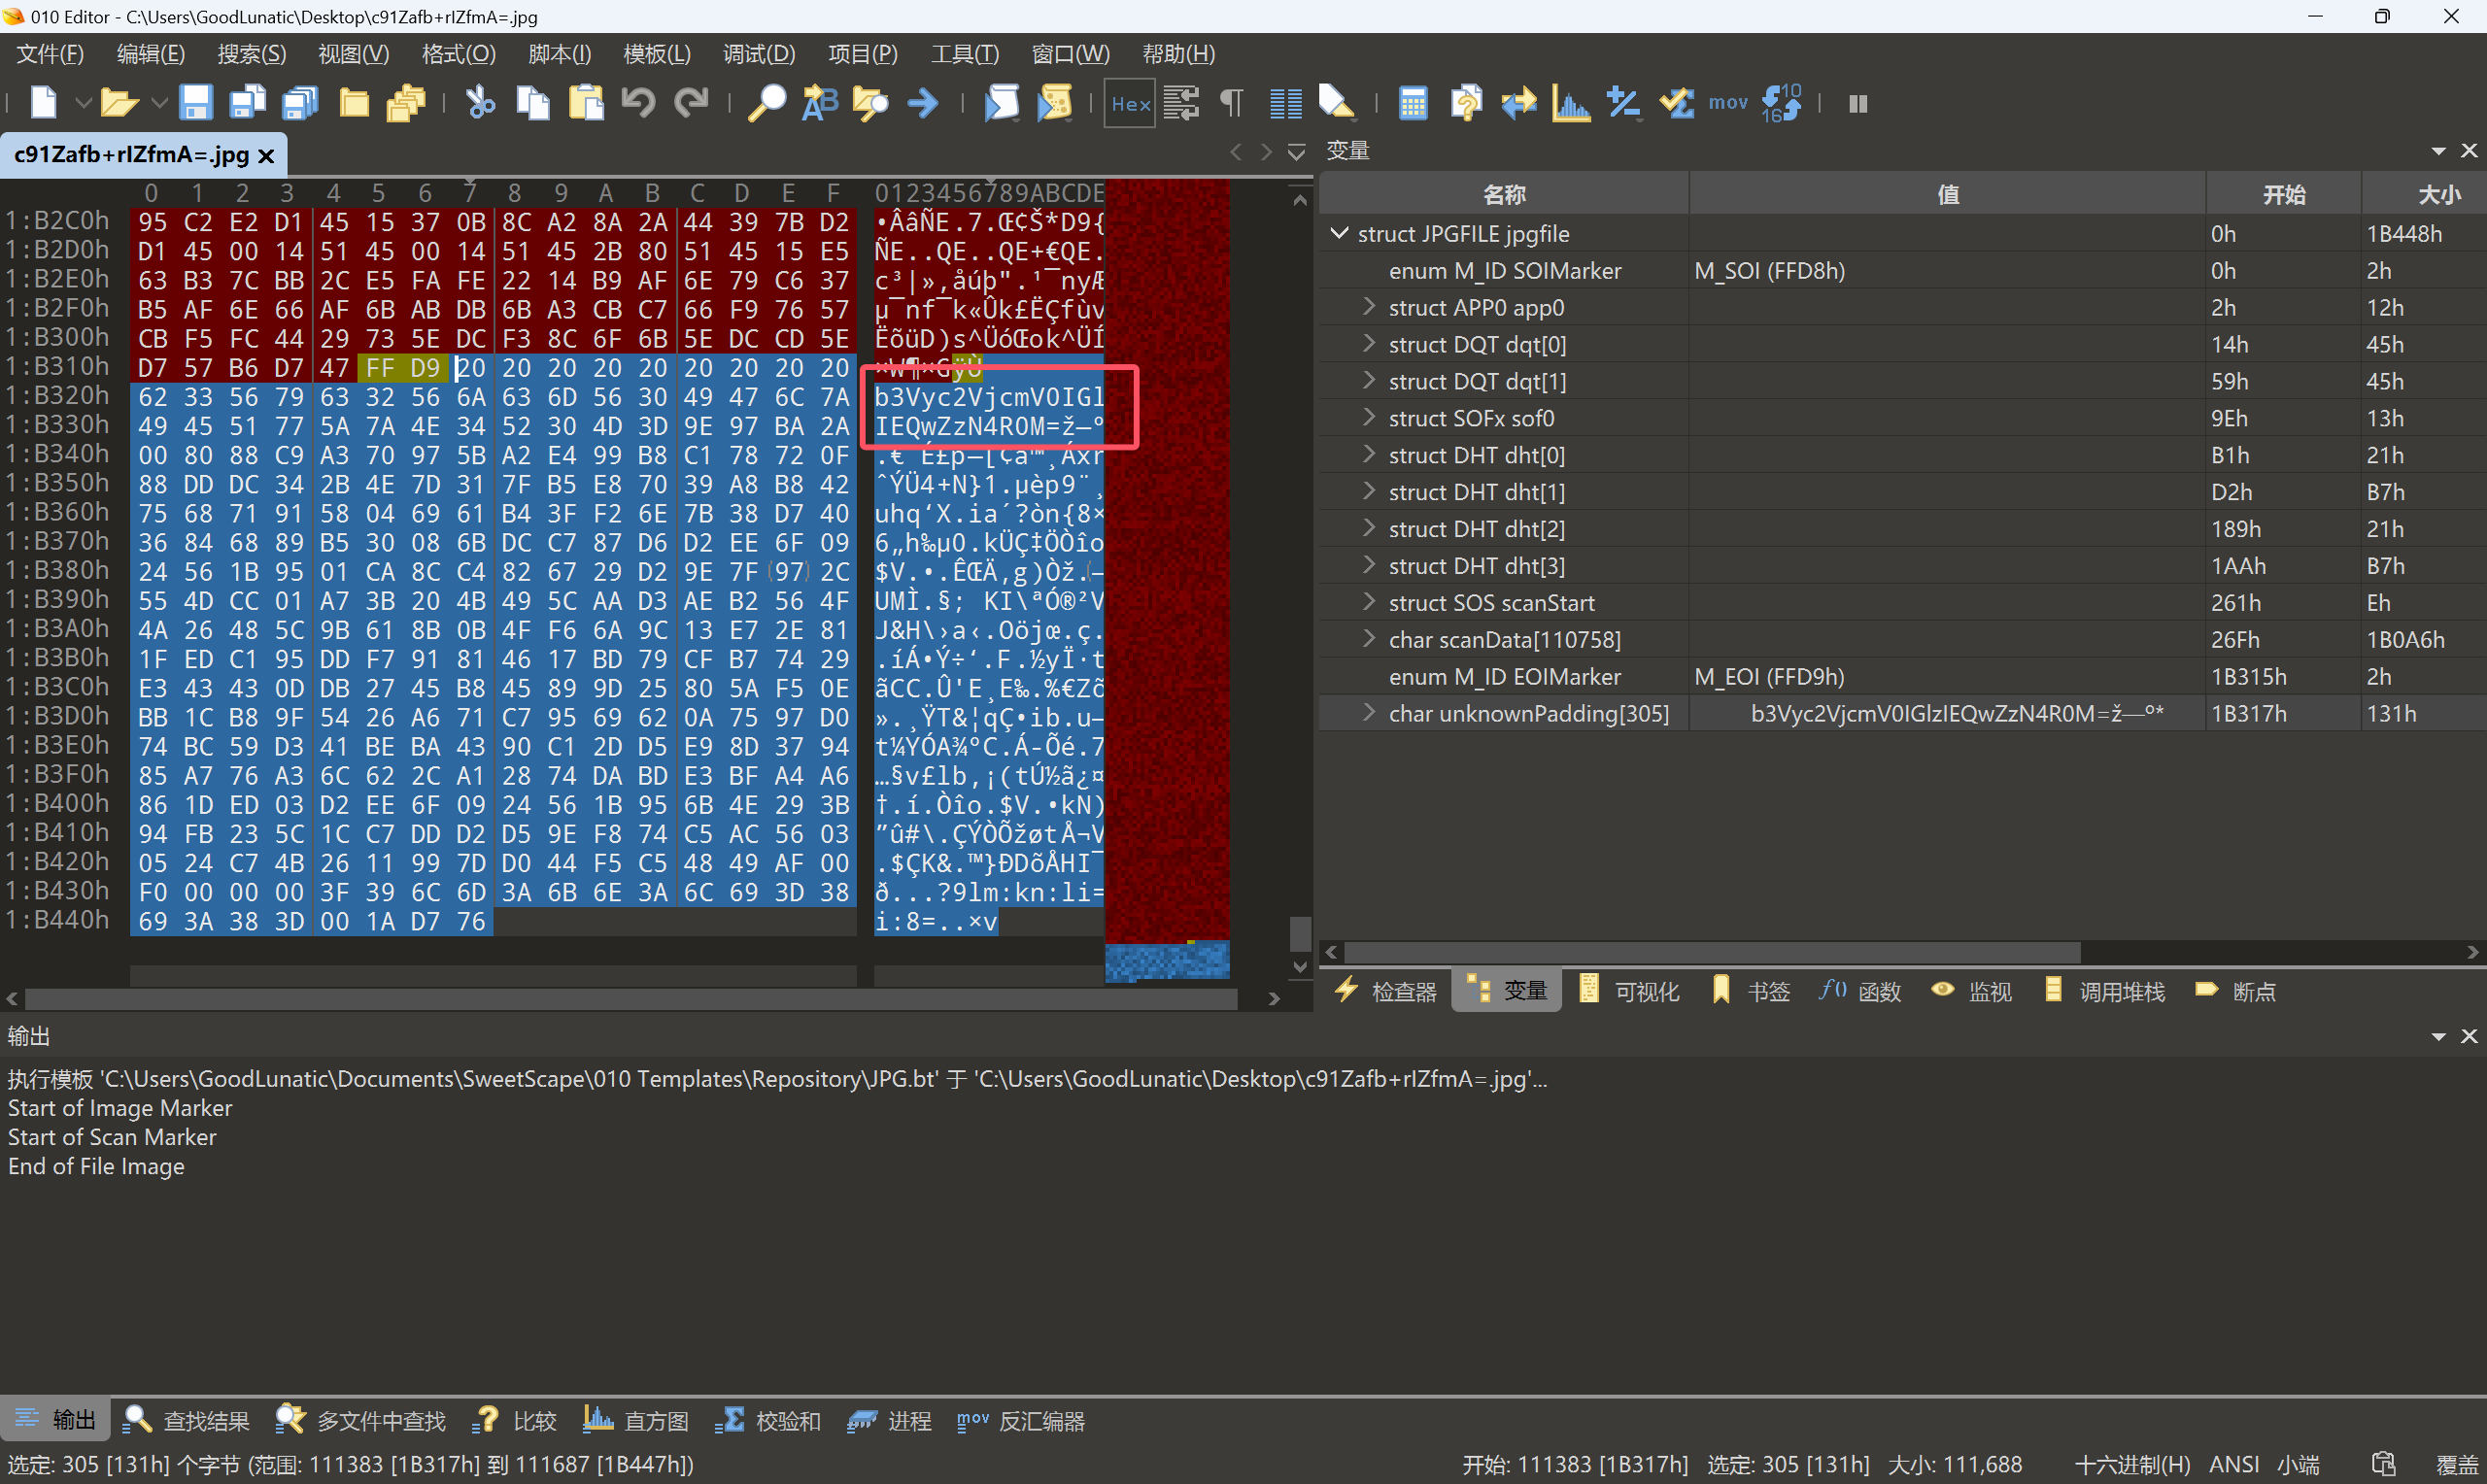Expand char scanData[110758]
The height and width of the screenshot is (1484, 2487).
[x=1369, y=639]
